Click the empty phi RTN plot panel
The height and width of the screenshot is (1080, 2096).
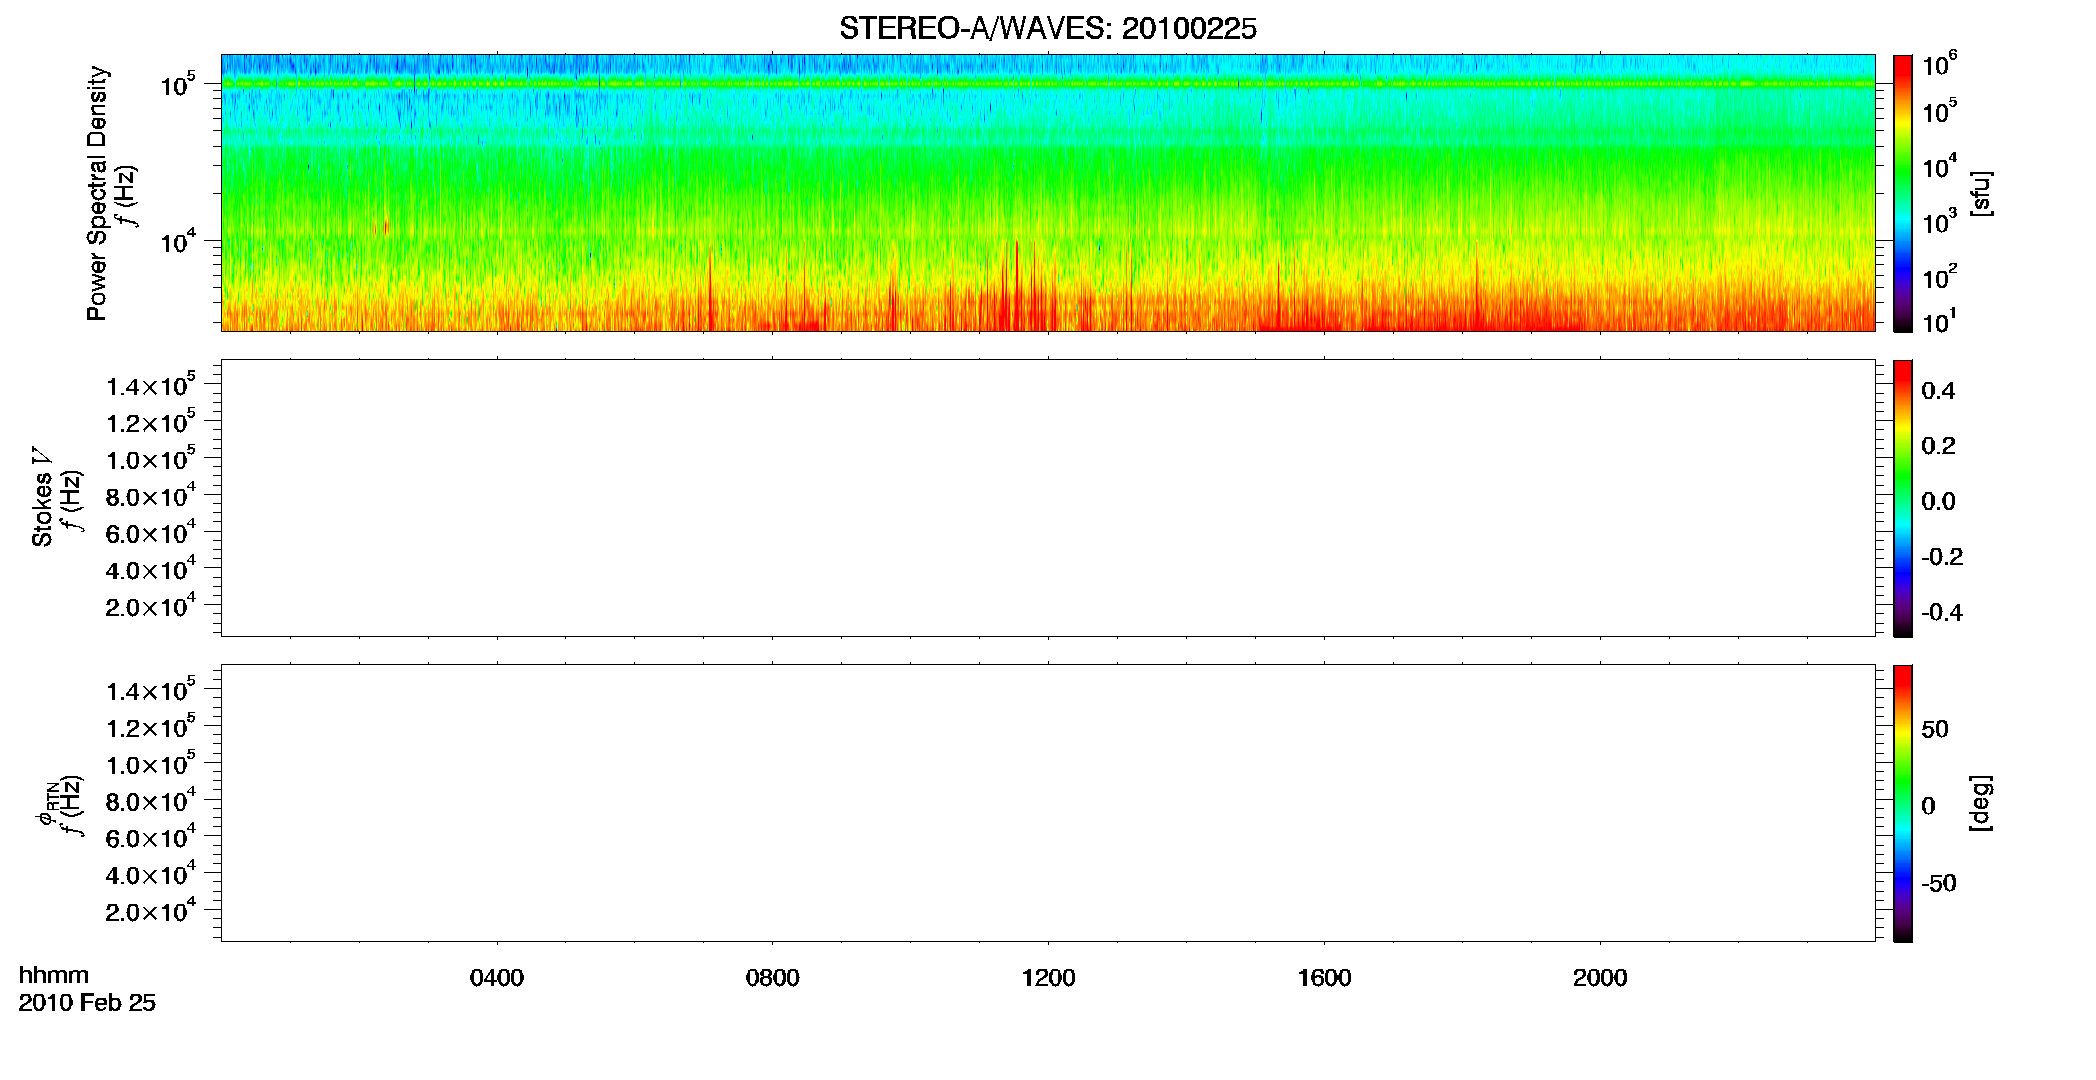[1048, 802]
